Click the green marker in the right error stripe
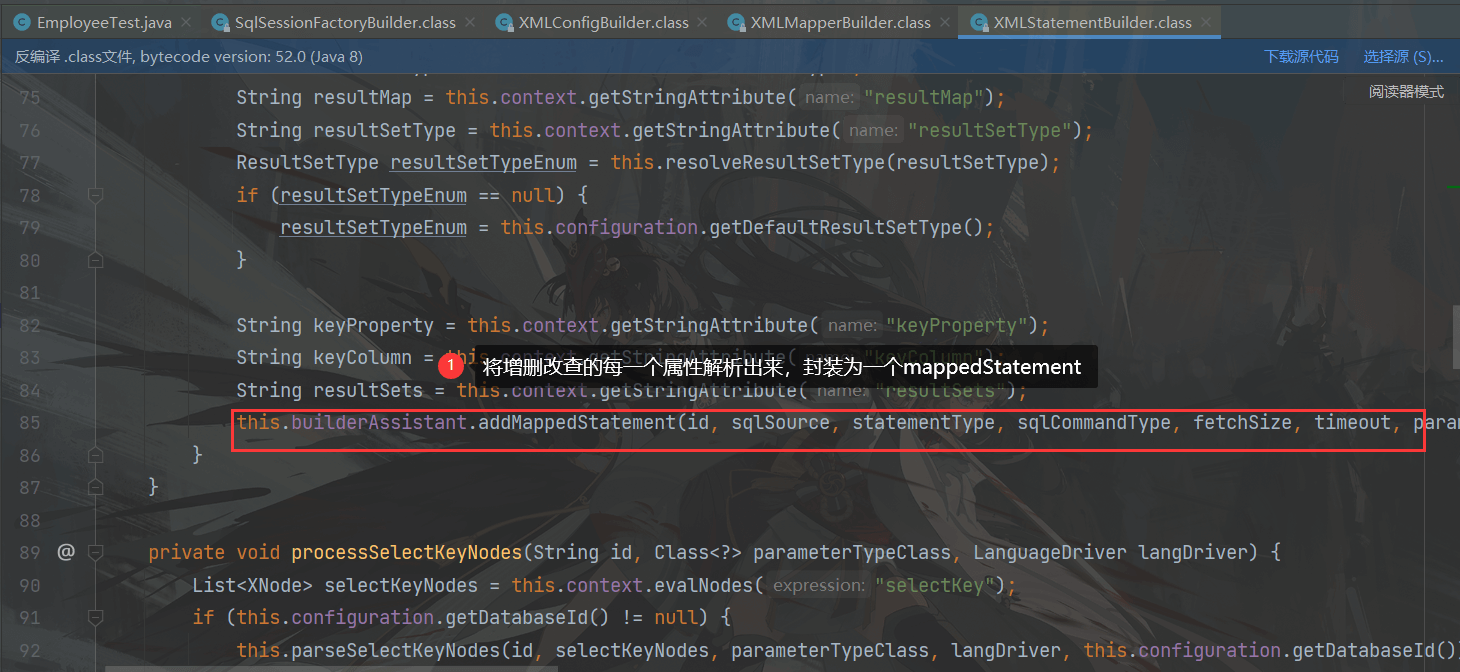 pyautogui.click(x=1453, y=187)
